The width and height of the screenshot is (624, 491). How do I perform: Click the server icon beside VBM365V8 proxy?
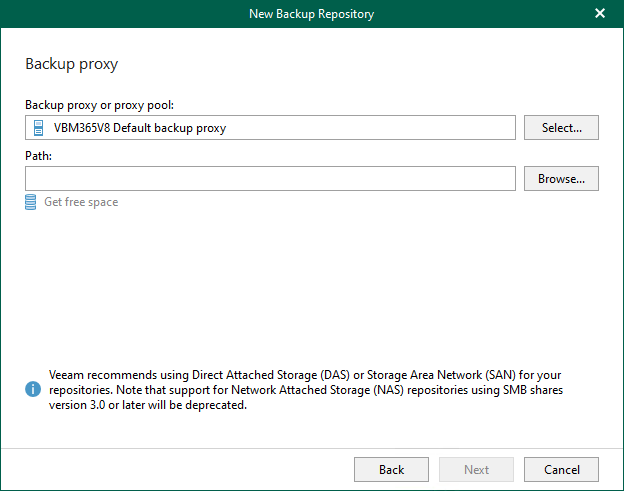(x=39, y=128)
